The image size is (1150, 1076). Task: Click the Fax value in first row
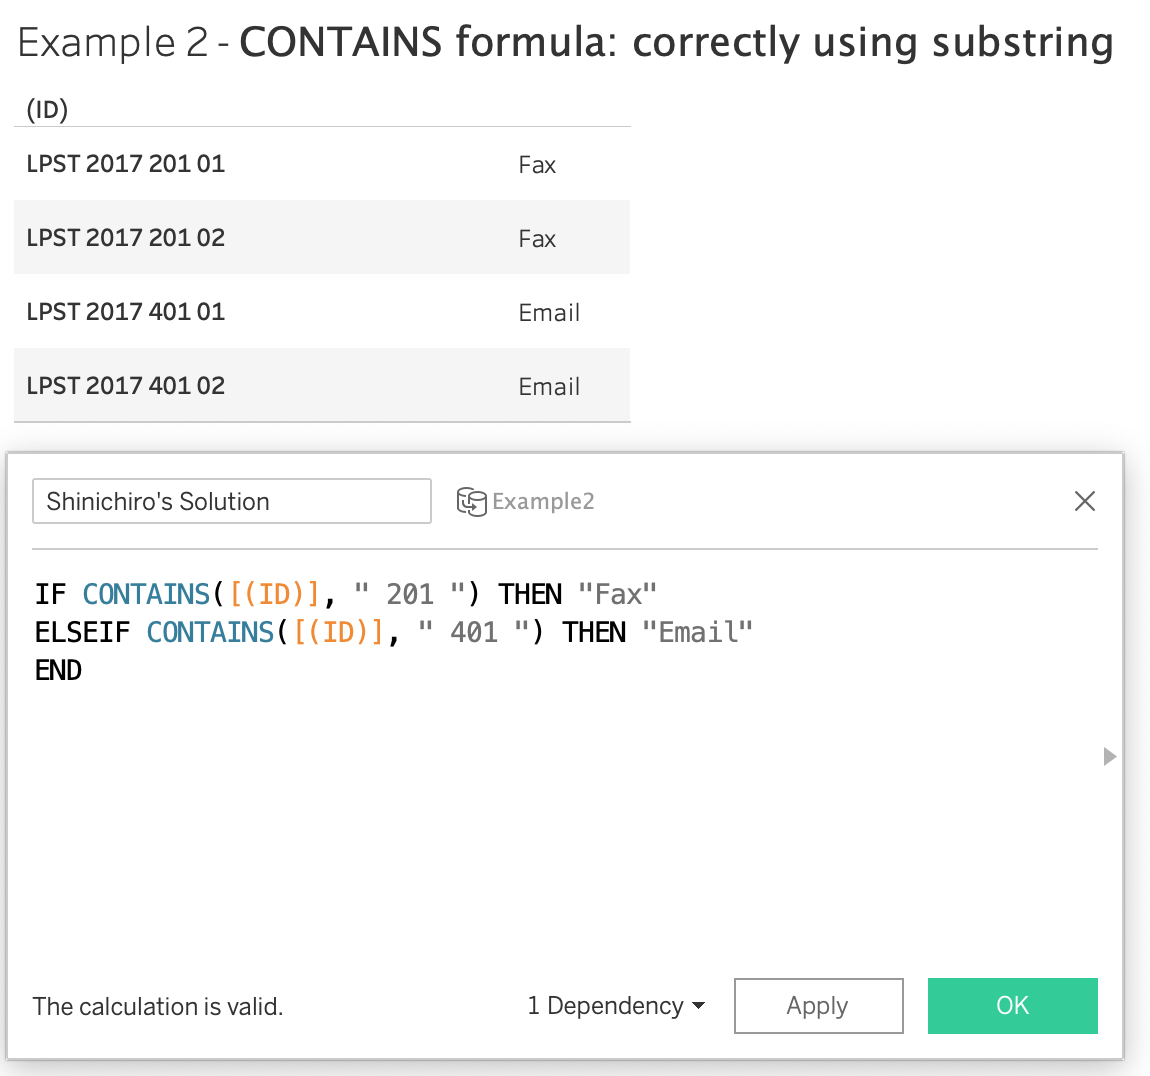tap(537, 165)
